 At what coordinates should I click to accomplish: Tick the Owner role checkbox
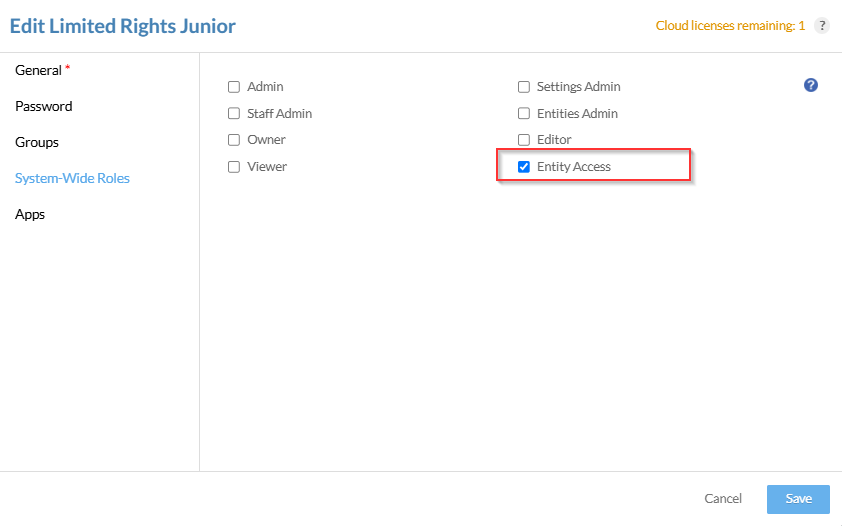point(234,140)
